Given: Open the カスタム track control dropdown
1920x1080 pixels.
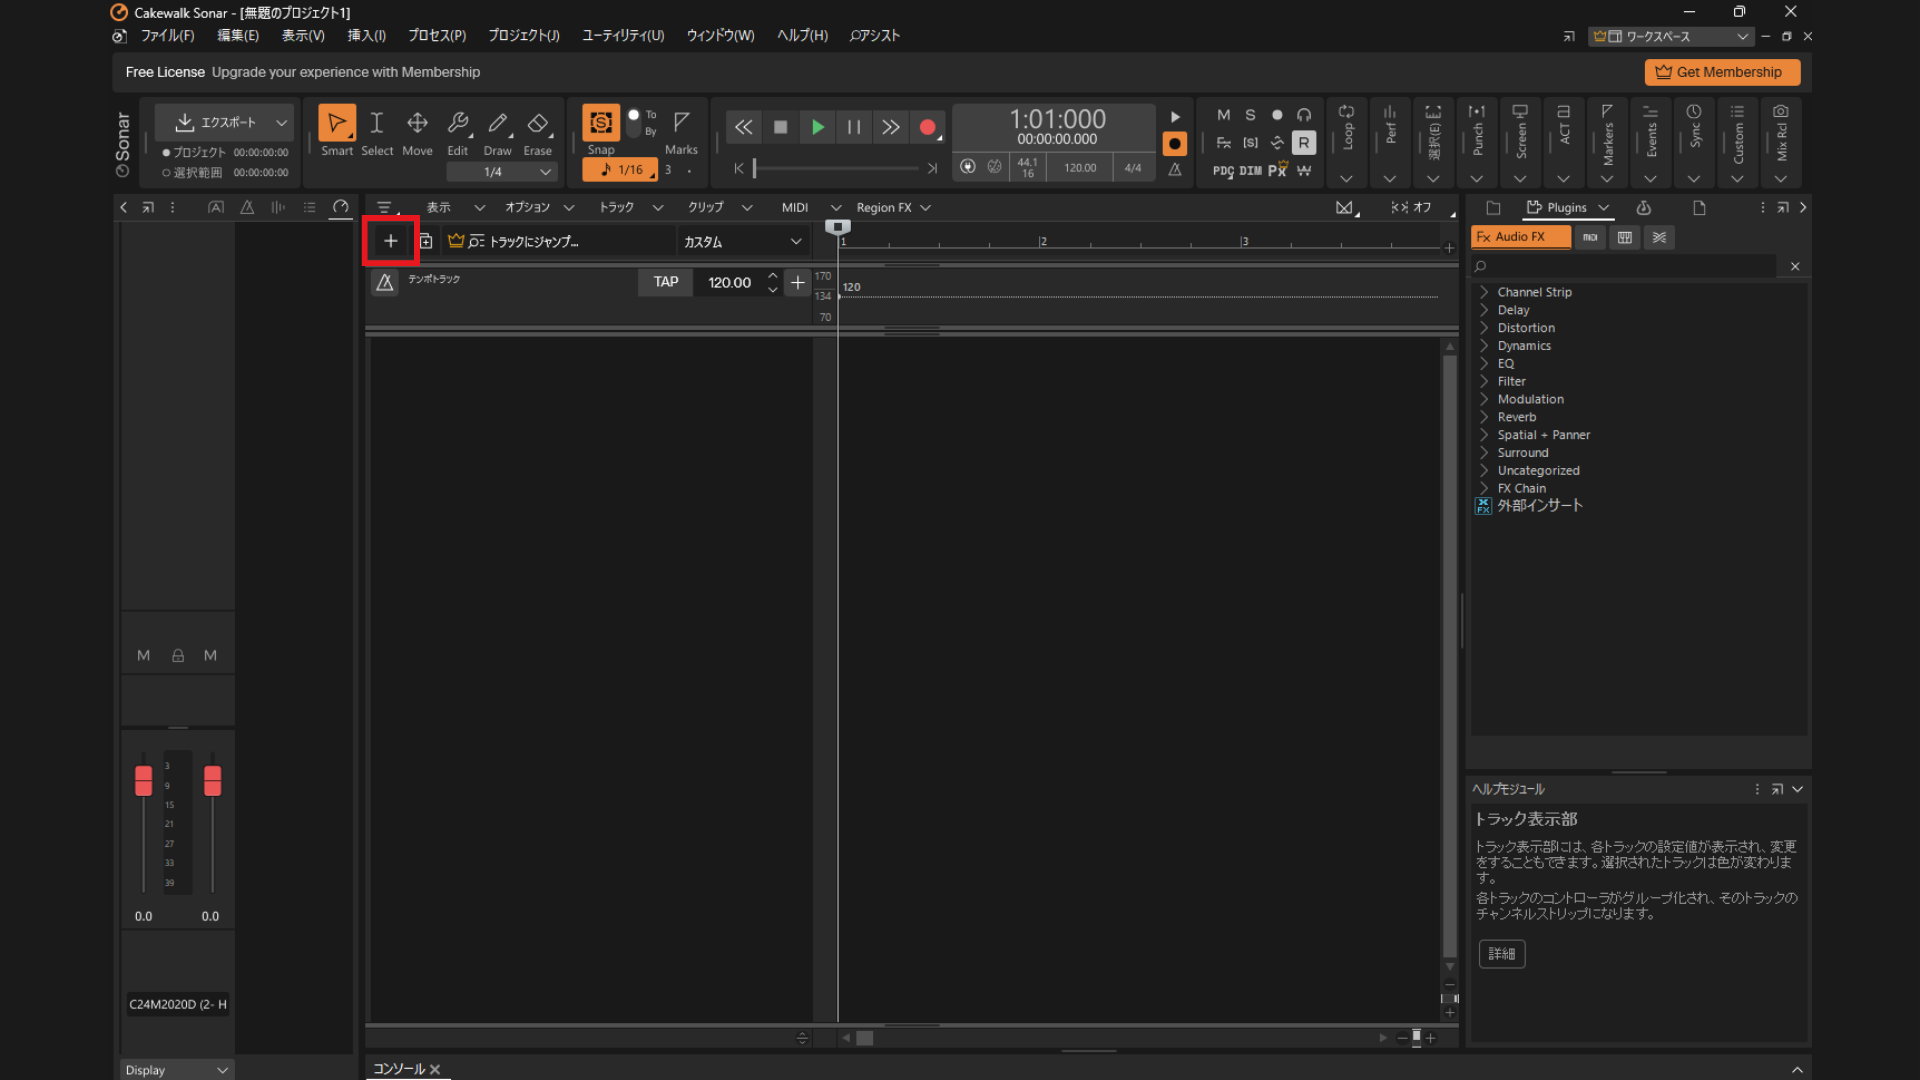Looking at the screenshot, I should pos(742,242).
